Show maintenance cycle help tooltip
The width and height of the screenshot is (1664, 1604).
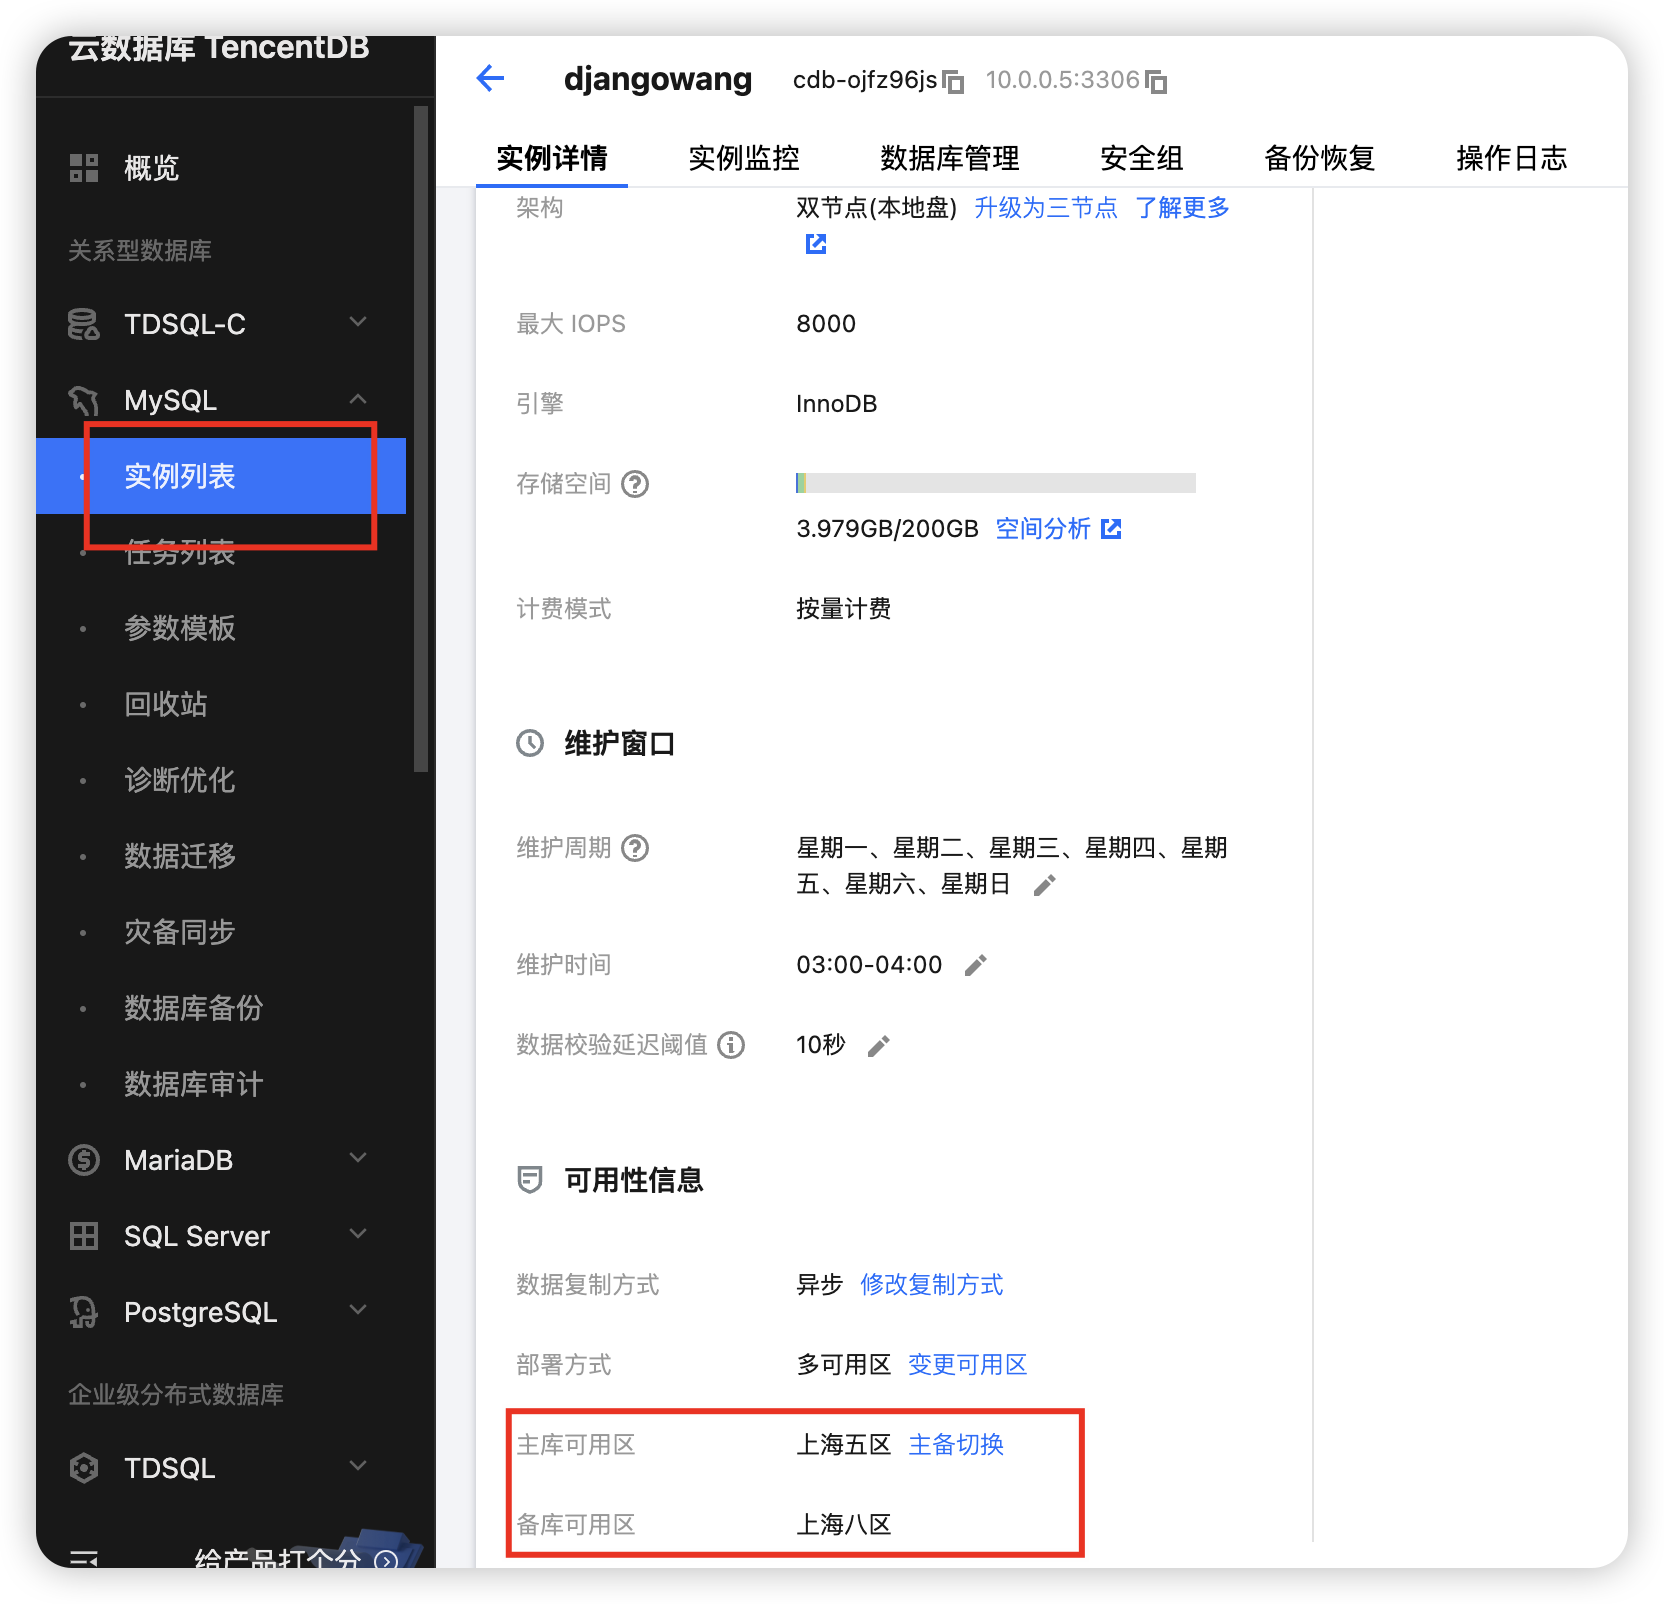pyautogui.click(x=635, y=848)
